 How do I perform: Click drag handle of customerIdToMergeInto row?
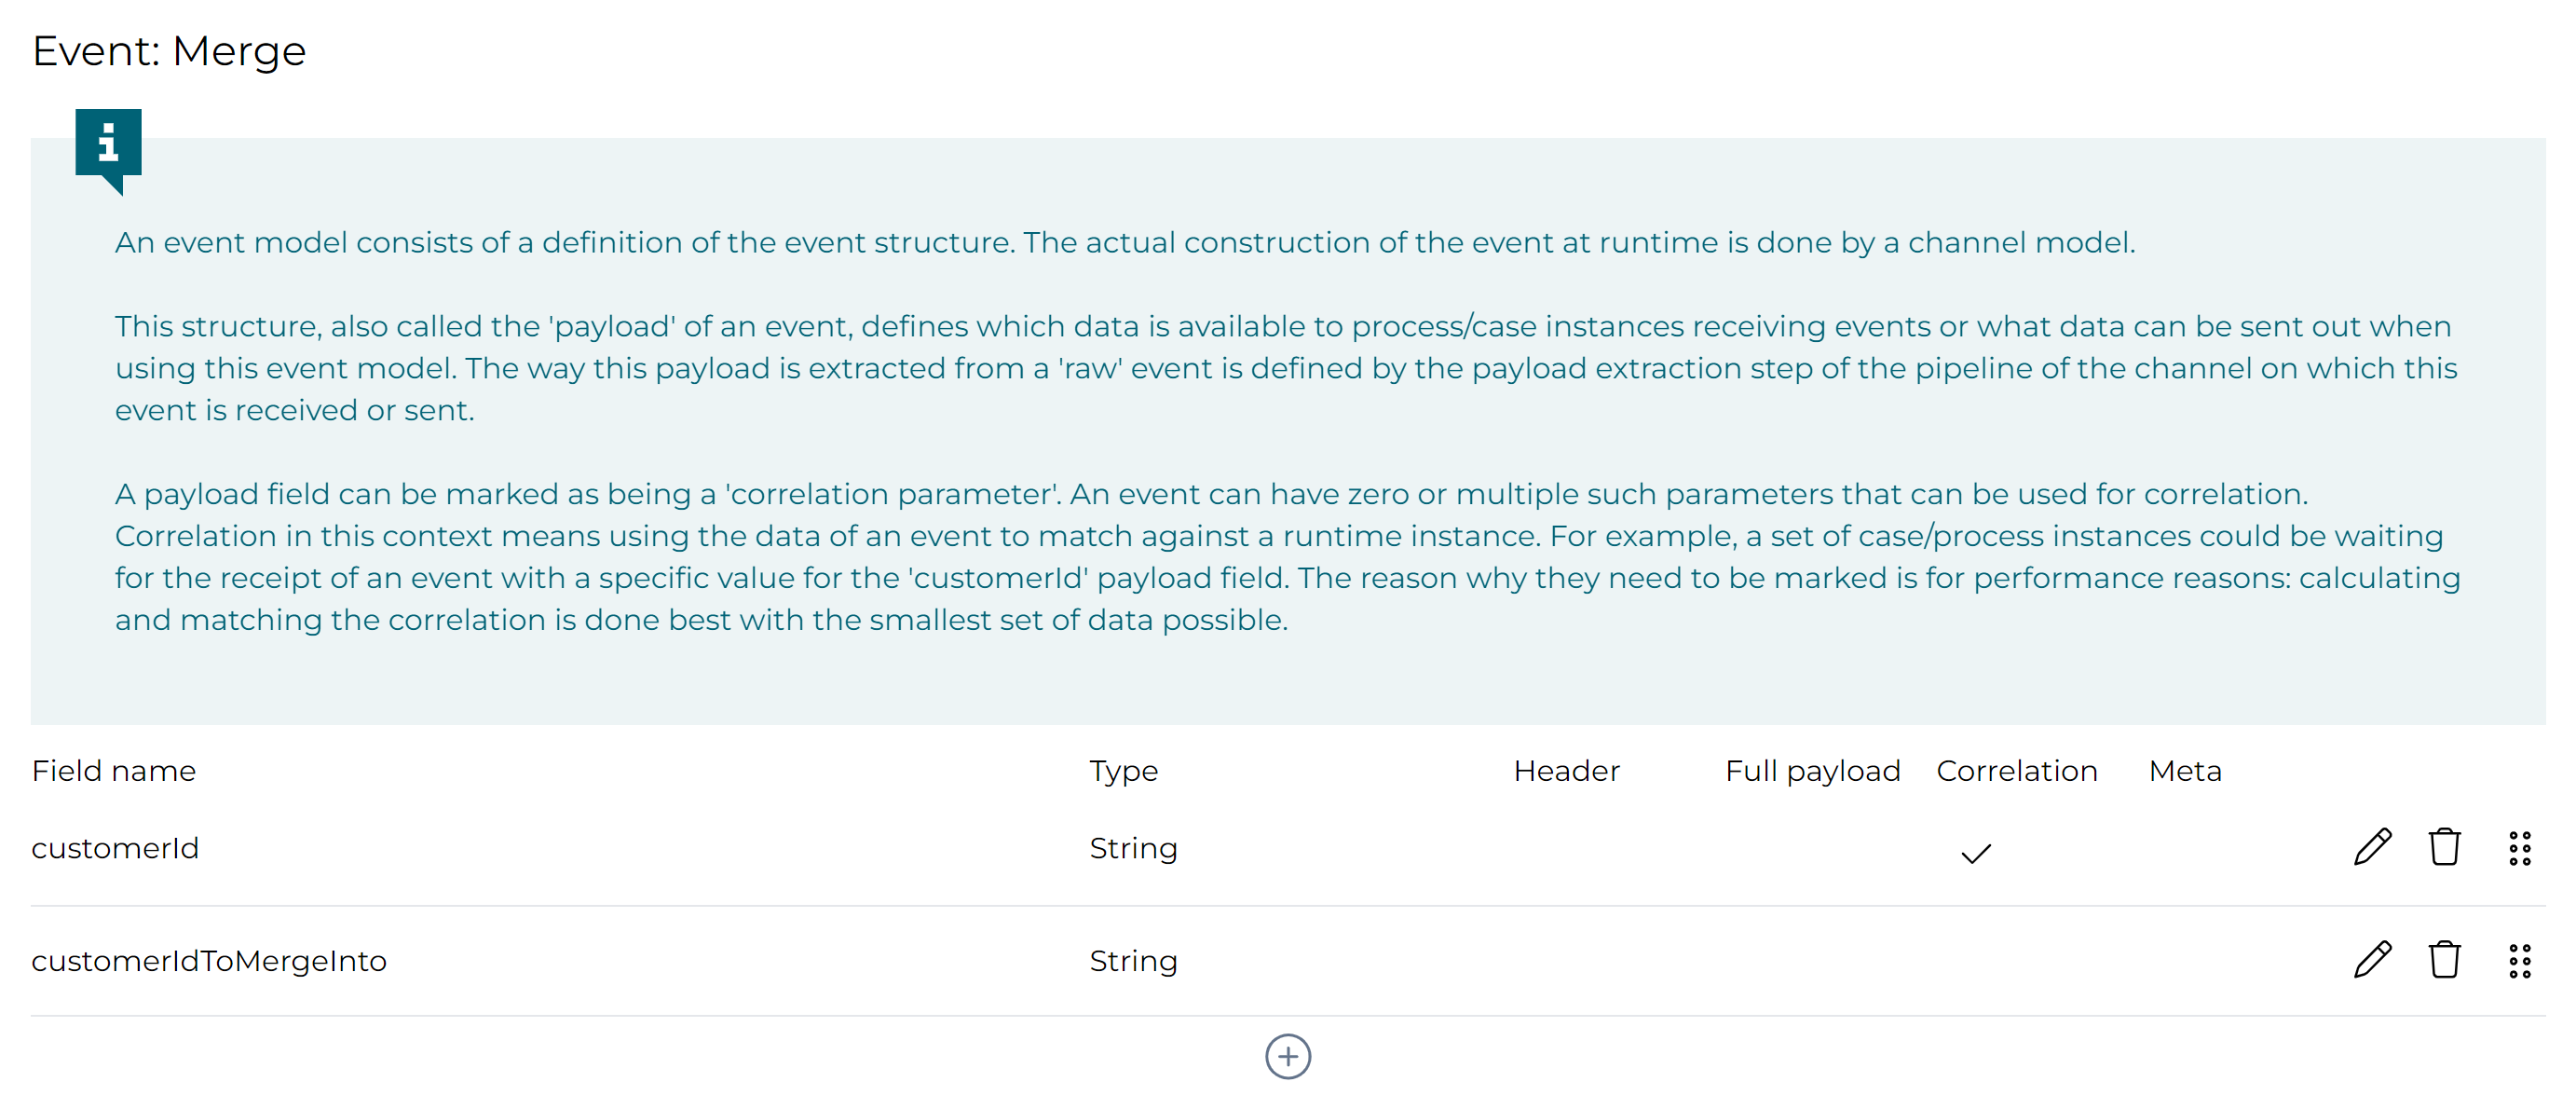point(2519,961)
